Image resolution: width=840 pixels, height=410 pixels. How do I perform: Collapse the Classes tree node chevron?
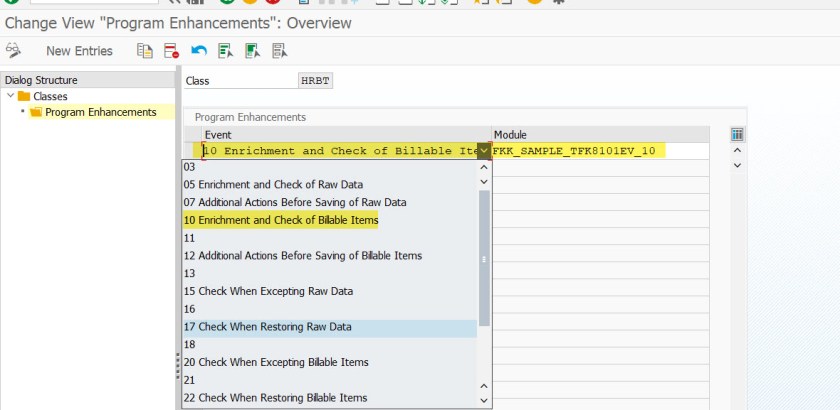pyautogui.click(x=10, y=96)
